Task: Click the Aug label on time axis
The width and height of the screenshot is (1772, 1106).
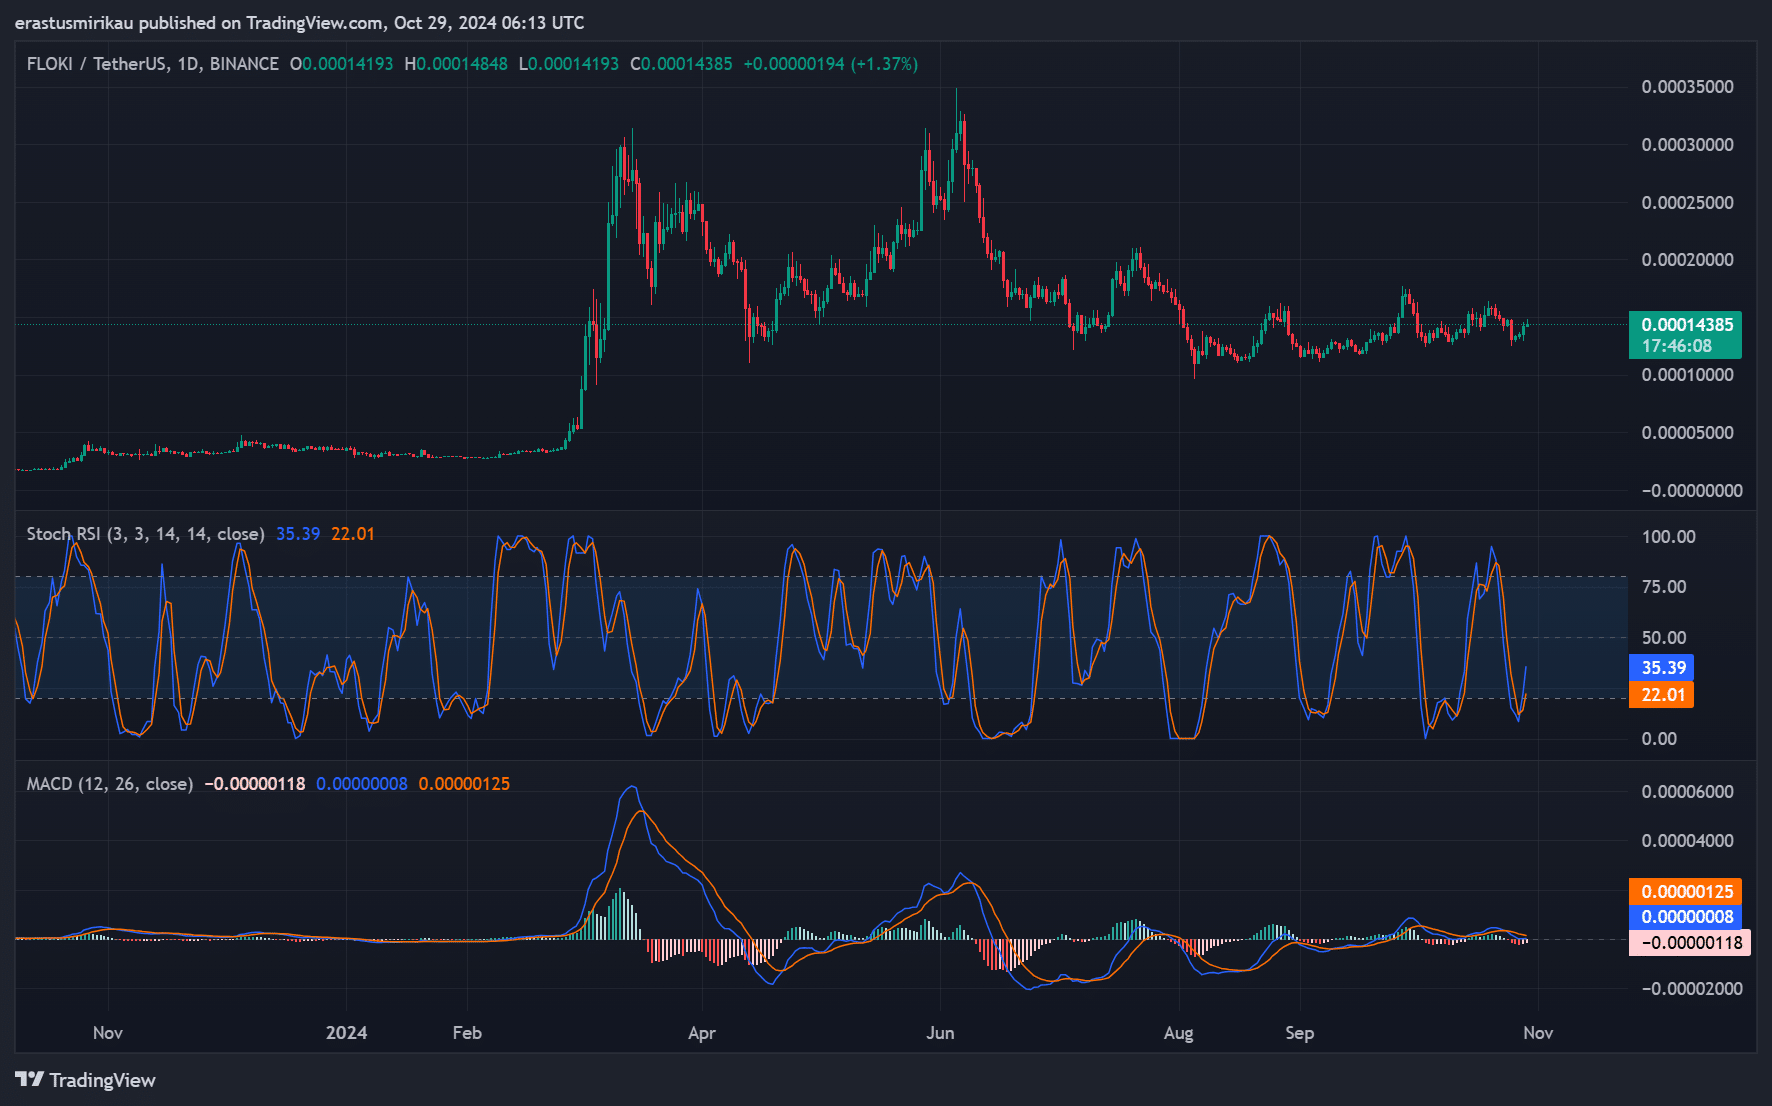Action: coord(1179,1033)
